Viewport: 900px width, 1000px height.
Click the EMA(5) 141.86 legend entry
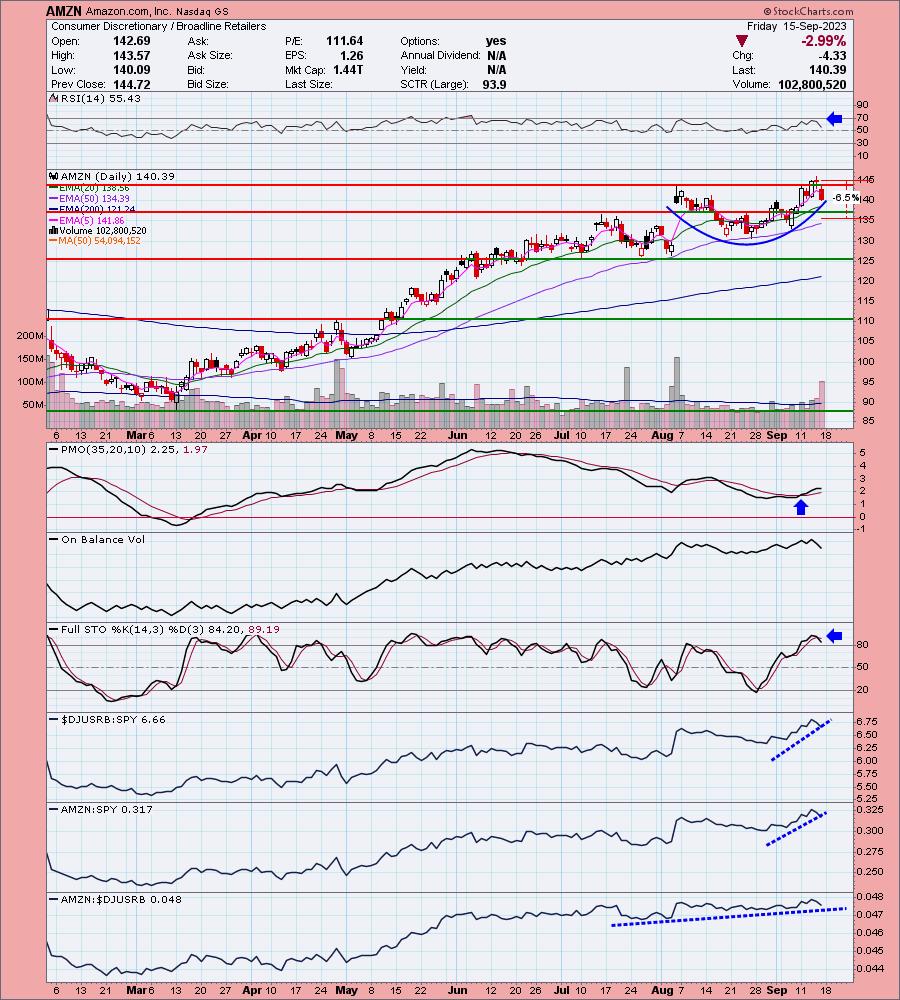(92, 220)
